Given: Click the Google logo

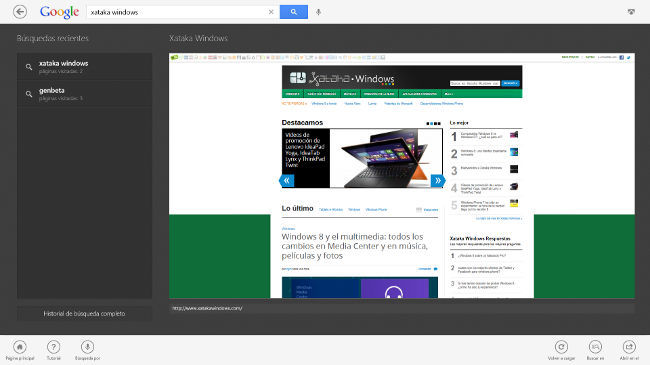Looking at the screenshot, I should coord(59,12).
